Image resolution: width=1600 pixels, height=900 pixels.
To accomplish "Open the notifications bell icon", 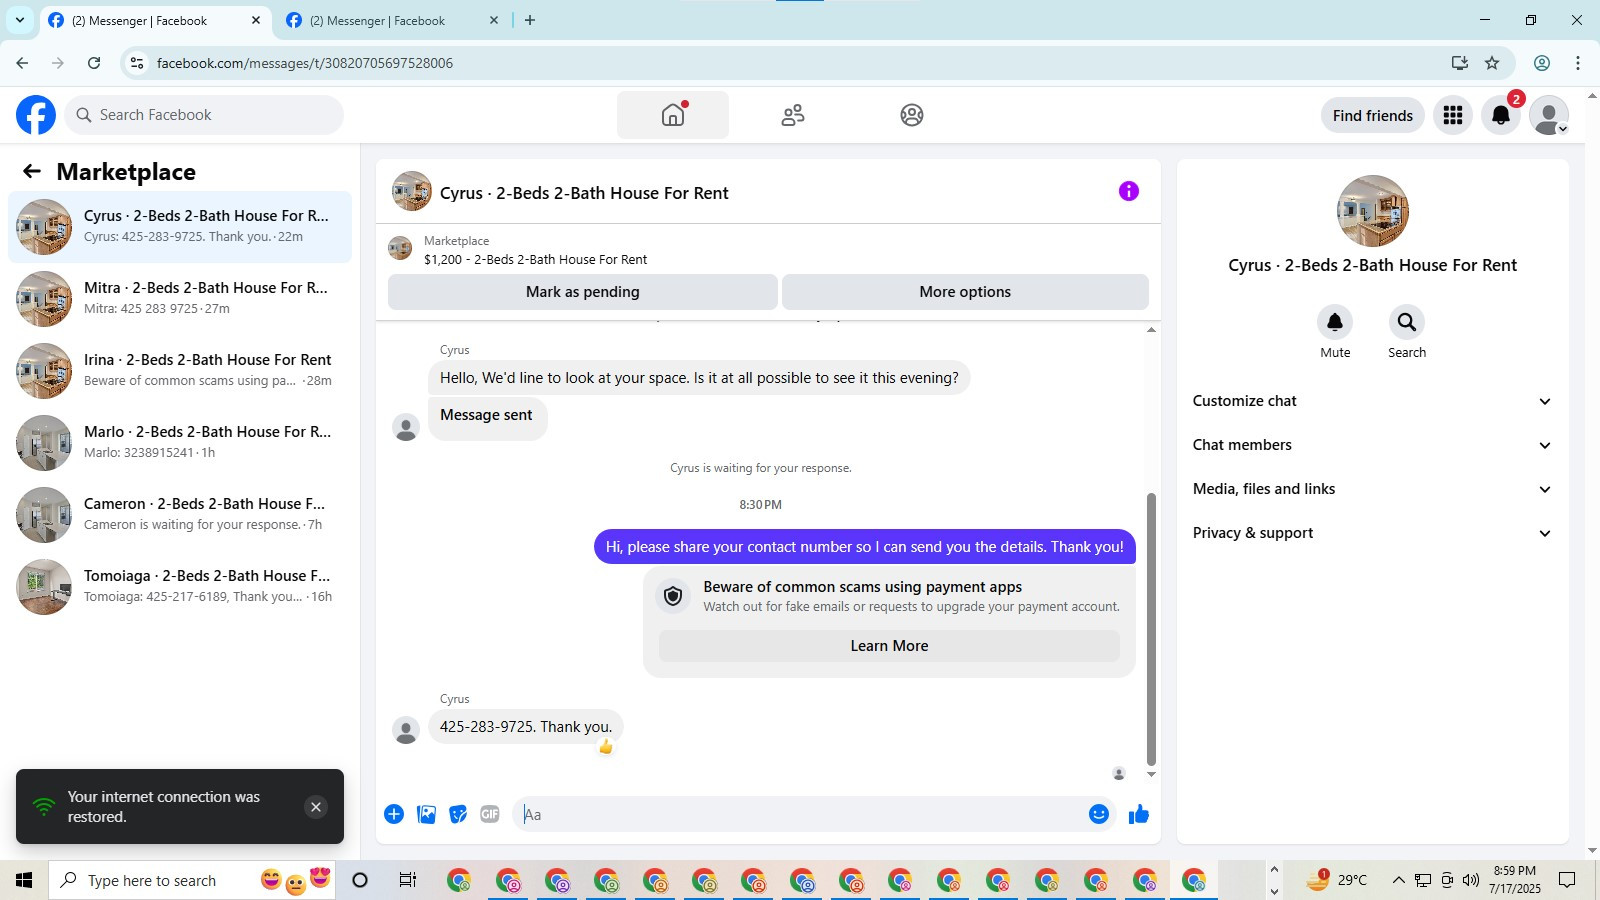I will (x=1501, y=115).
